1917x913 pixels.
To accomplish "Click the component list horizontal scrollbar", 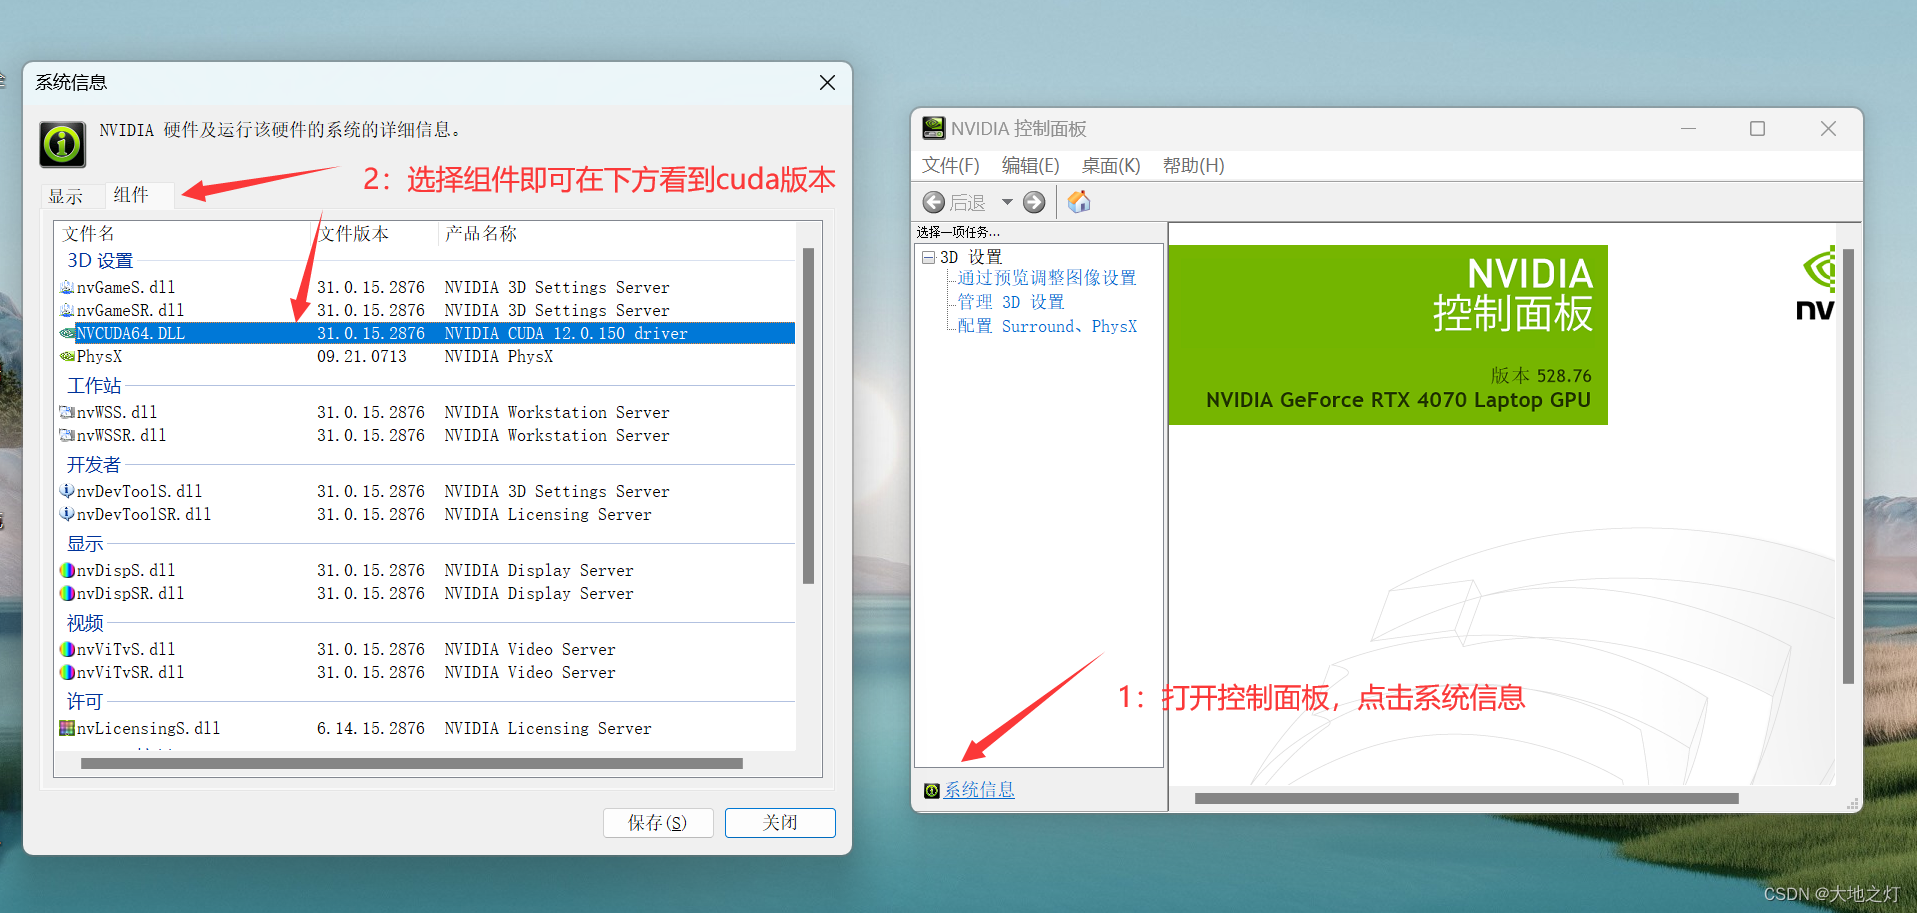I will (x=411, y=763).
